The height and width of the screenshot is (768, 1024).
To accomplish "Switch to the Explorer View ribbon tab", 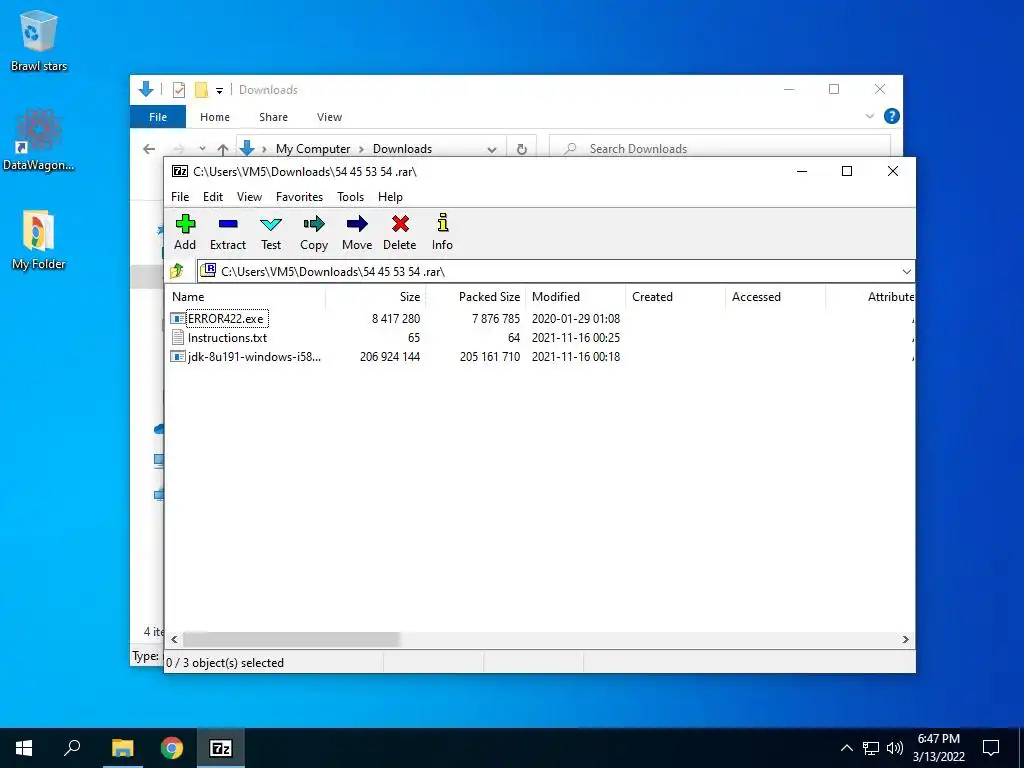I will coord(329,117).
